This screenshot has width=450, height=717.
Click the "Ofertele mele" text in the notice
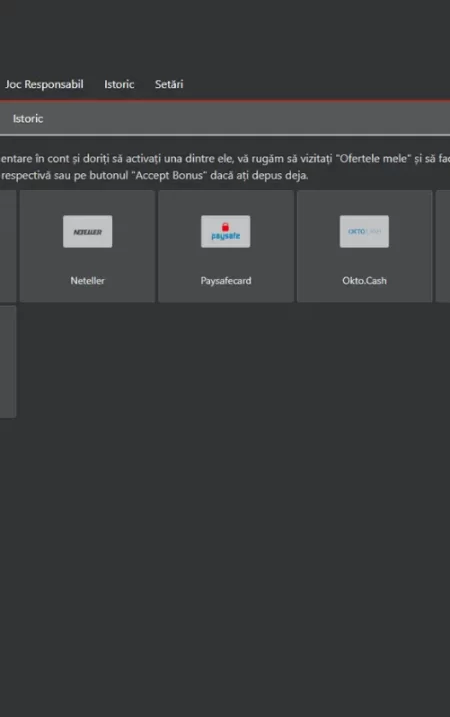click(371, 159)
